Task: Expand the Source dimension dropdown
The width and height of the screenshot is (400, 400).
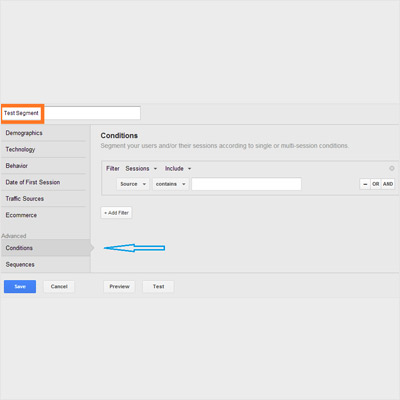Action: [x=133, y=184]
